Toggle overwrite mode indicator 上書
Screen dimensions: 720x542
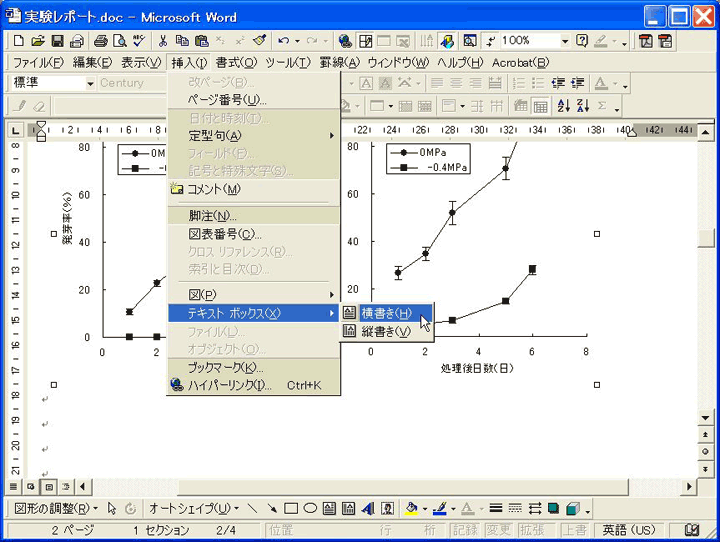tap(573, 531)
